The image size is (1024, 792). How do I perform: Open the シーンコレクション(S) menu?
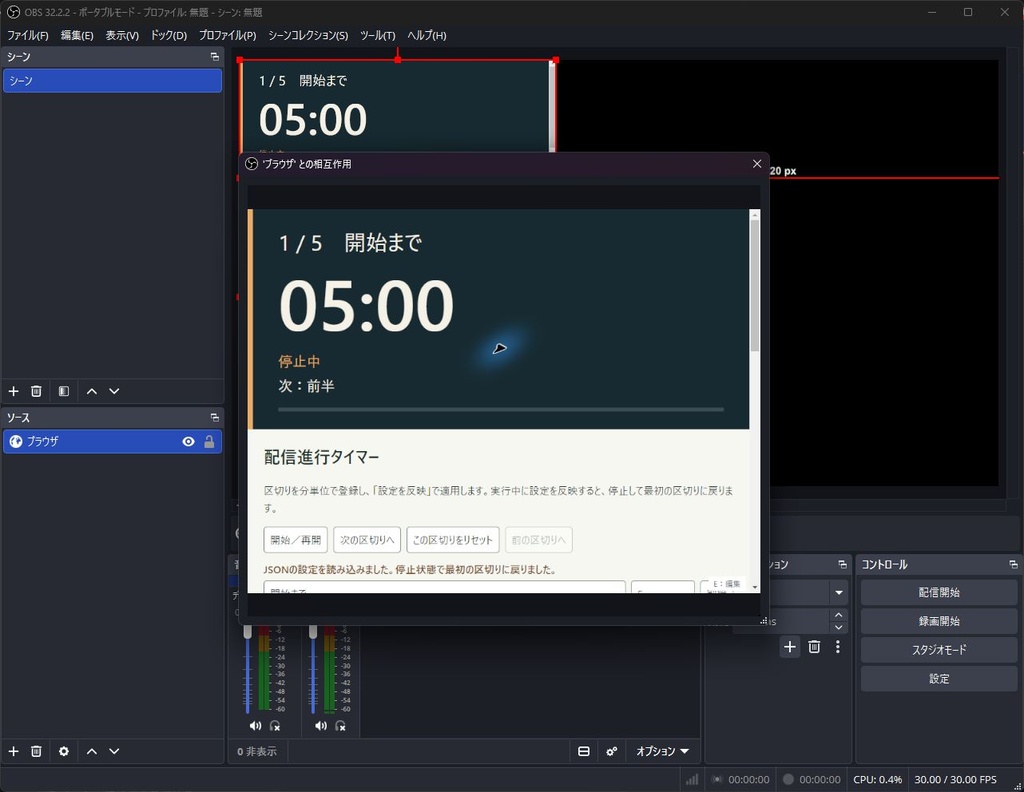pos(308,35)
